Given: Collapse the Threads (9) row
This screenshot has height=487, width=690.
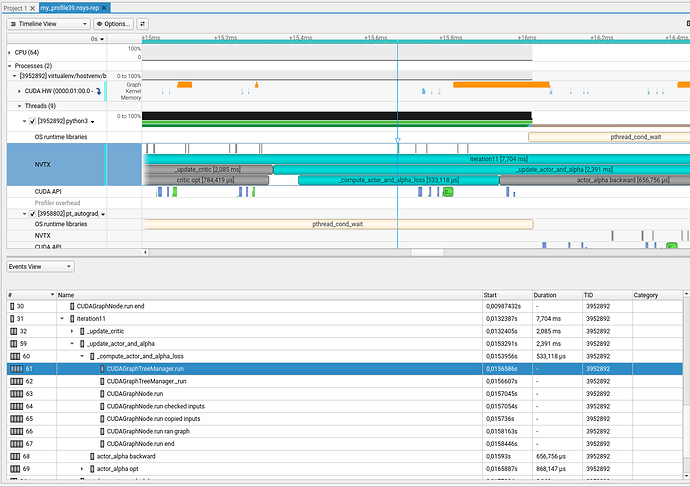Looking at the screenshot, I should click(x=19, y=106).
